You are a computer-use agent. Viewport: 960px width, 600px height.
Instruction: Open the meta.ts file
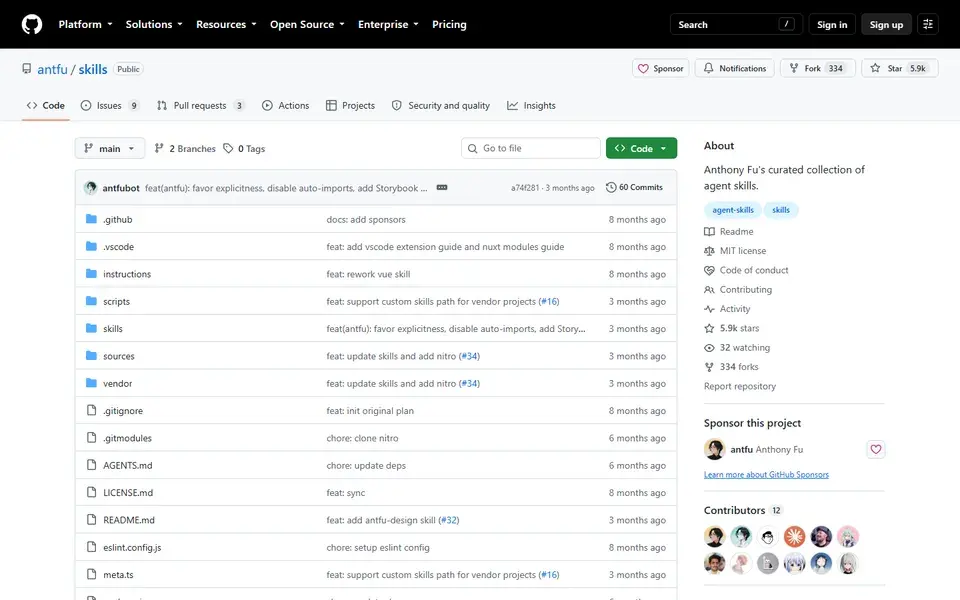pyautogui.click(x=118, y=575)
